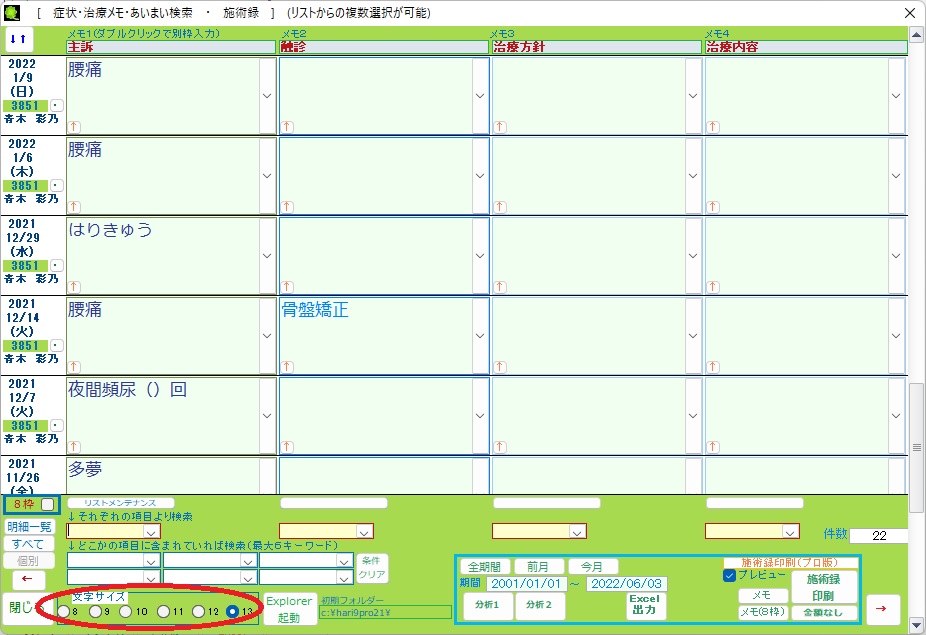Image resolution: width=926 pixels, height=635 pixels.
Task: Click up-arrow icon in 2022 1/9 主訴 cell
Action: [x=74, y=126]
